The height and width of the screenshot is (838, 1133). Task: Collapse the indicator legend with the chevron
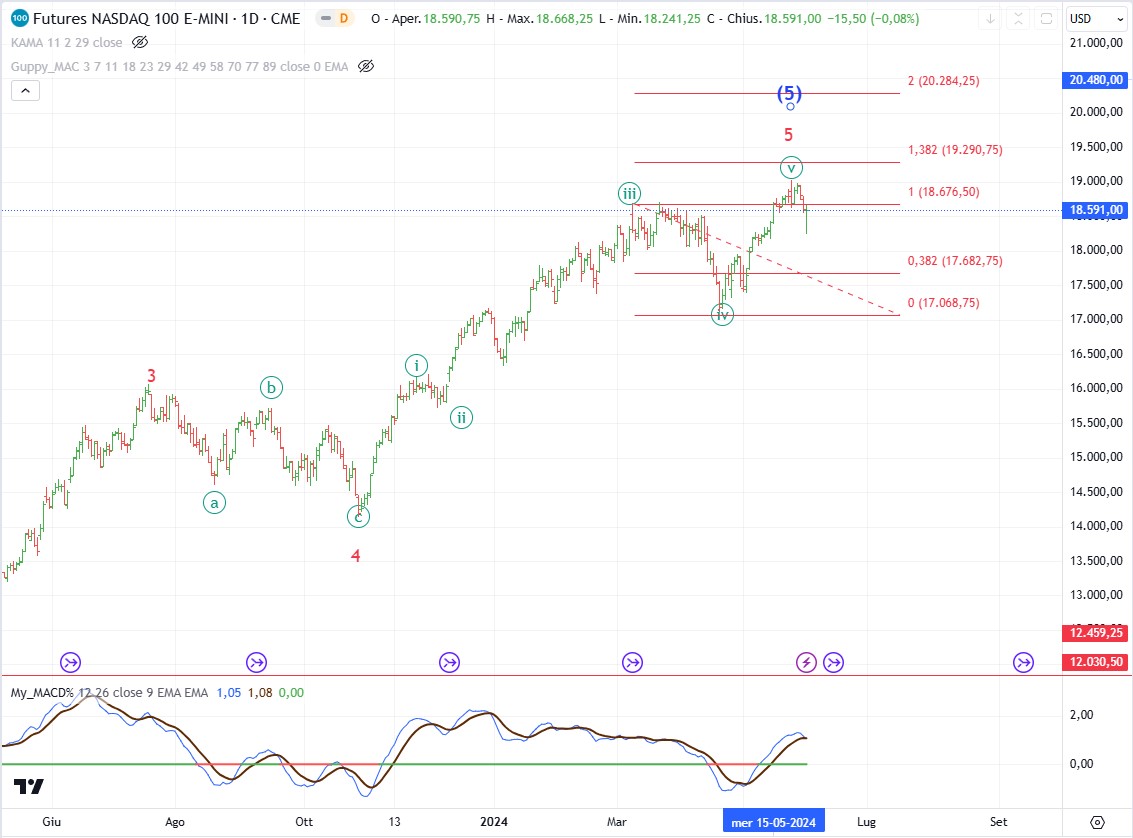[25, 91]
